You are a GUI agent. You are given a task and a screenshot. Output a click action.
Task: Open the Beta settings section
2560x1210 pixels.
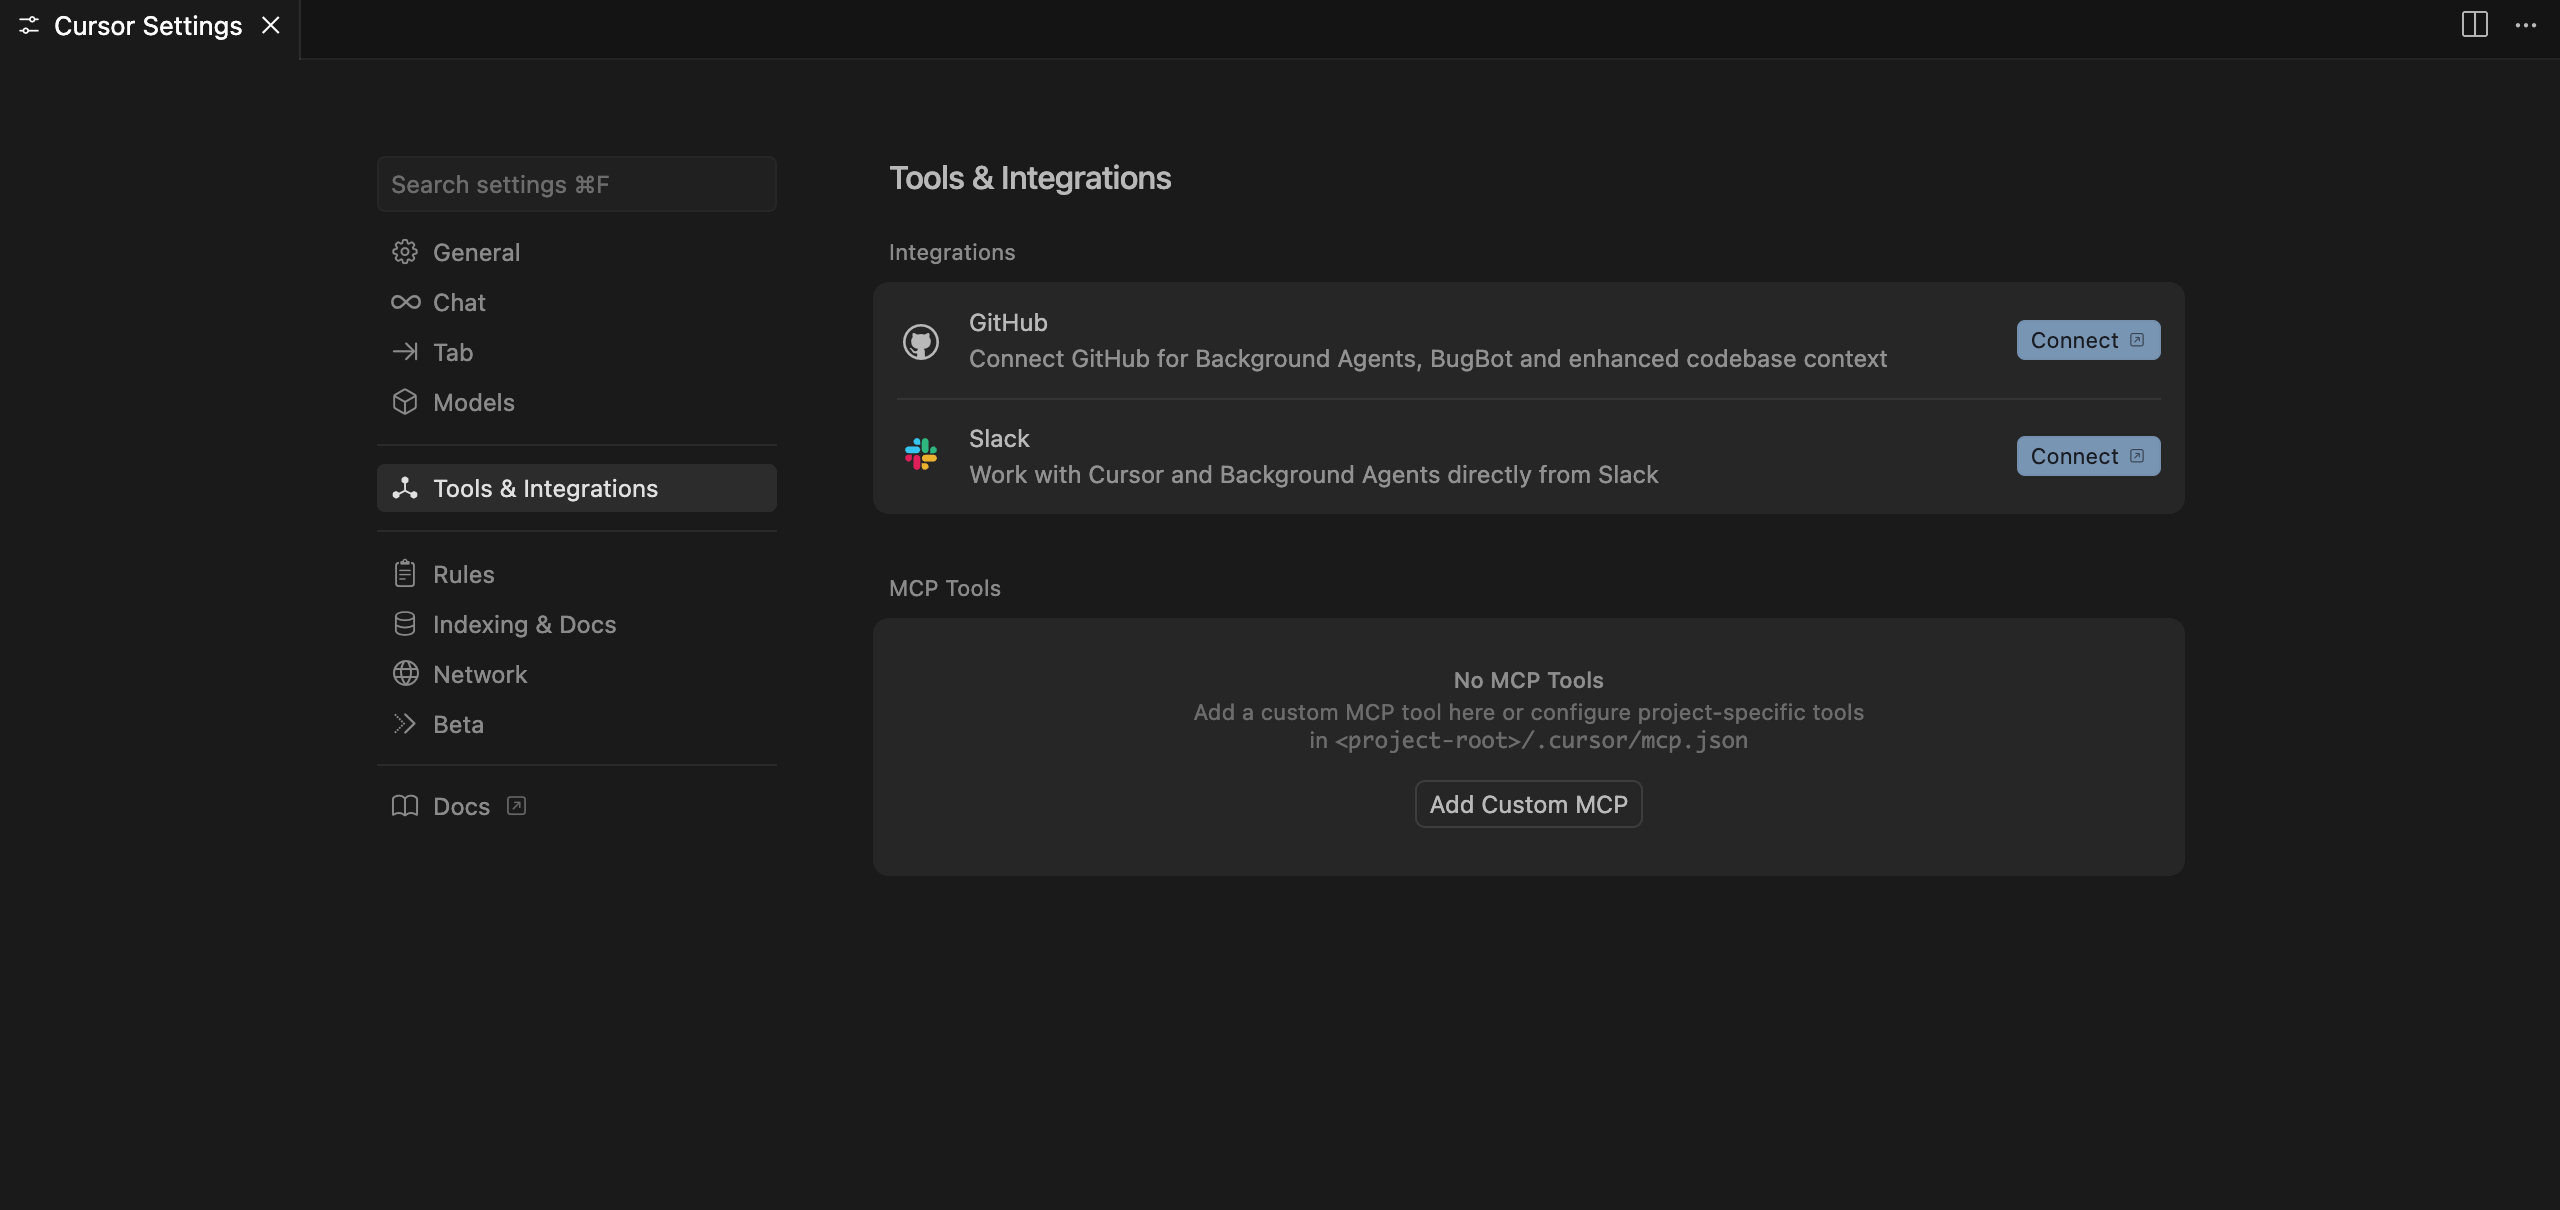[x=577, y=724]
